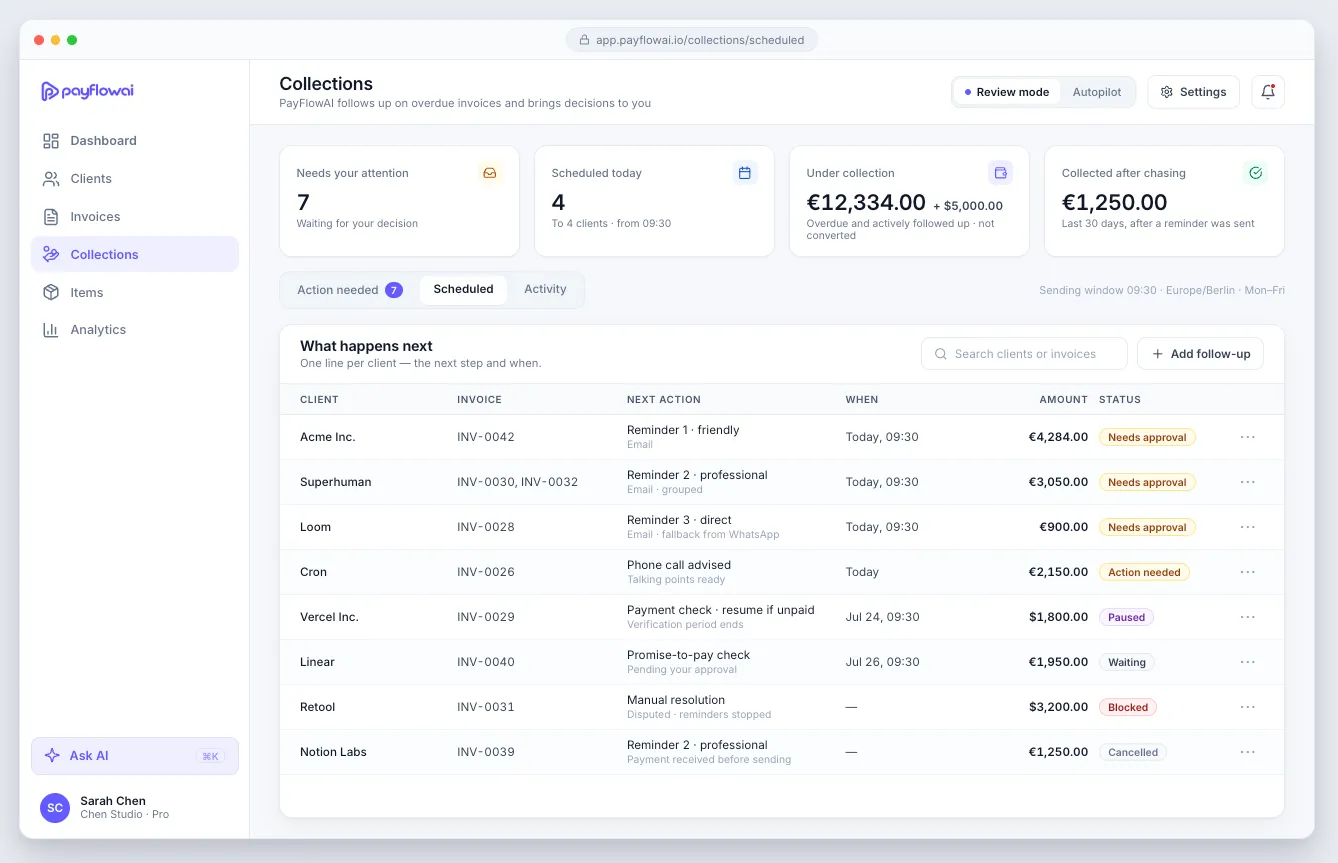The height and width of the screenshot is (863, 1338).
Task: Open the row menu for Superhuman
Action: (1247, 482)
